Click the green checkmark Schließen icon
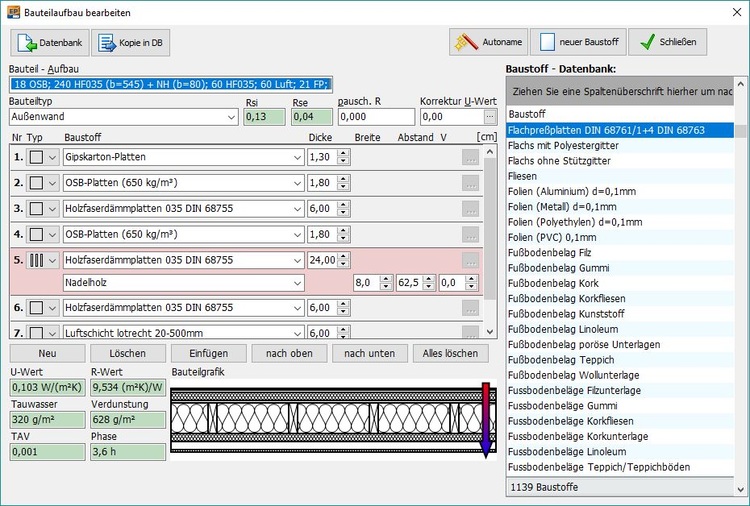 (x=647, y=43)
